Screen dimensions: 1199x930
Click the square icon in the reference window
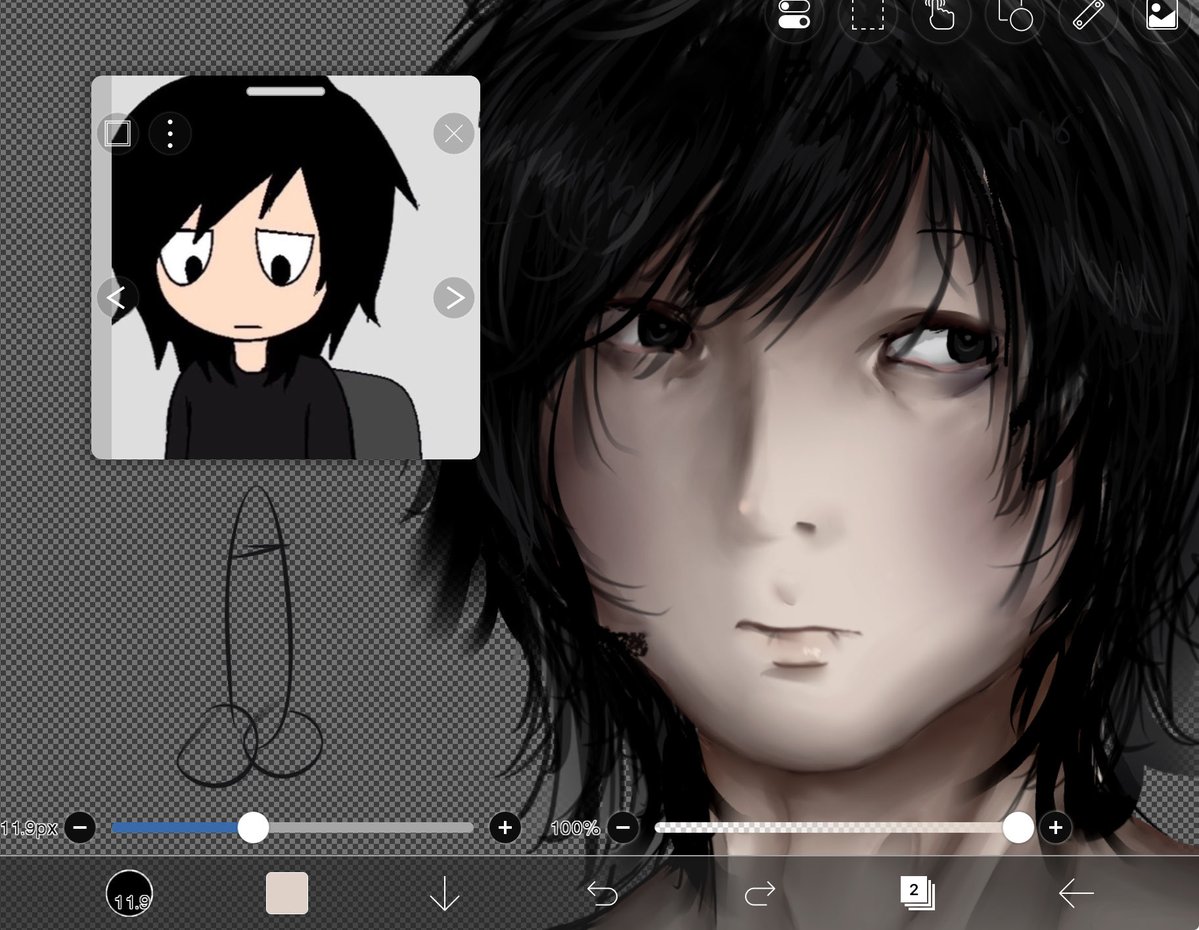(118, 133)
